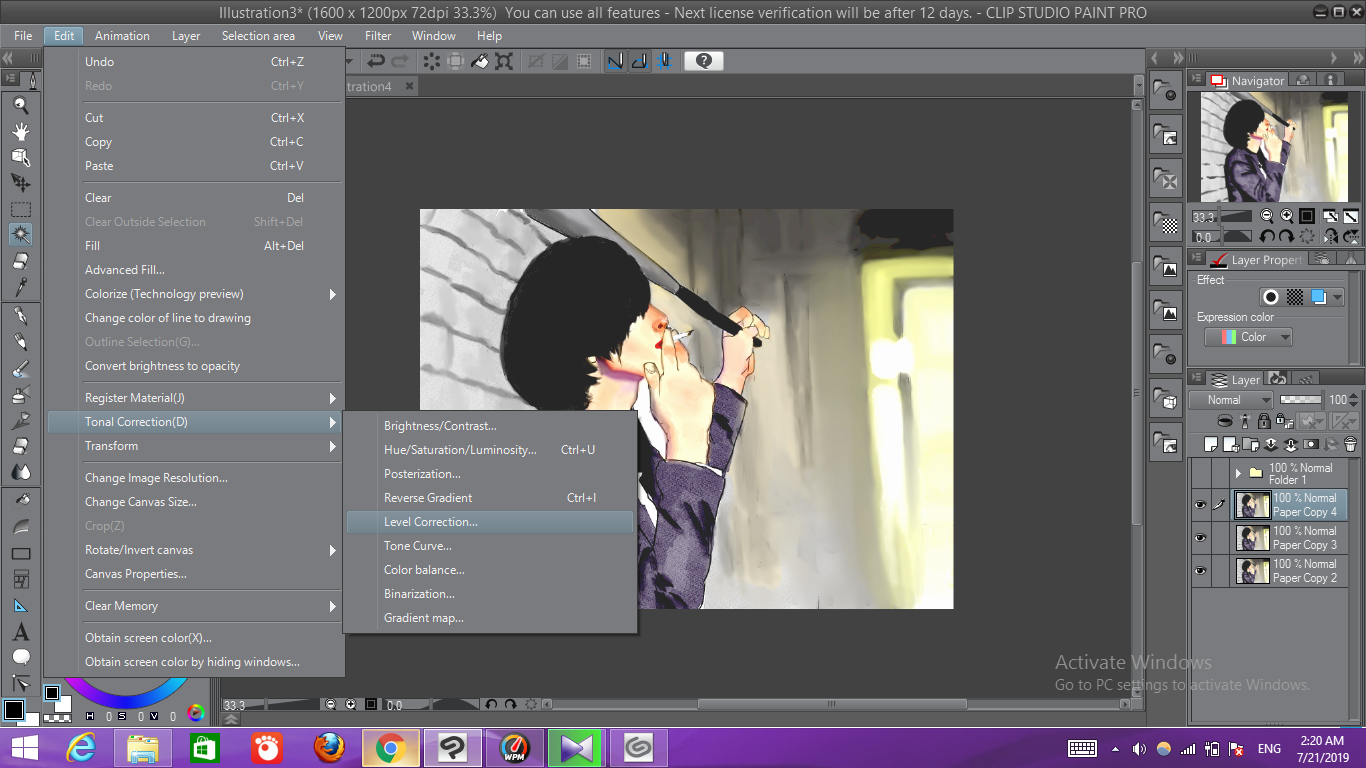Pick the Auto select magic wand tool

tap(20, 235)
